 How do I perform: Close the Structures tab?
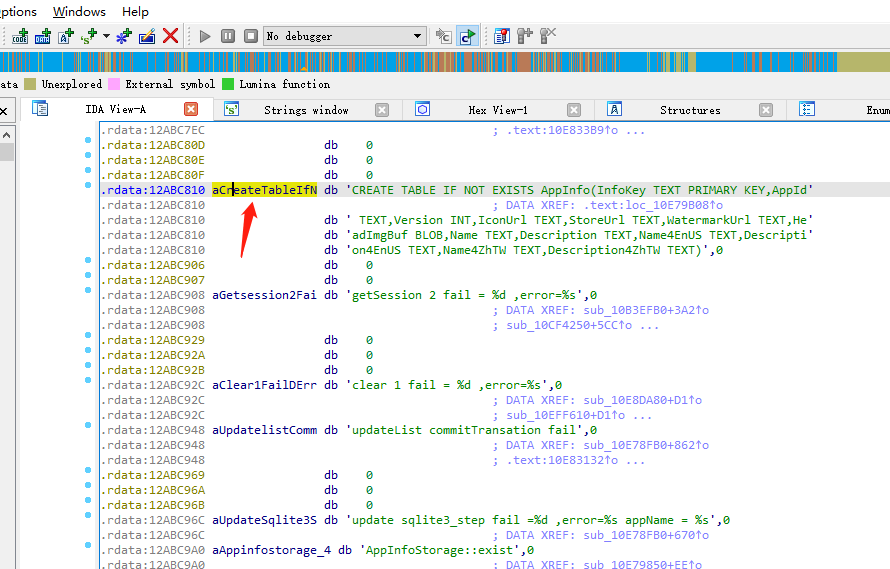[x=766, y=110]
